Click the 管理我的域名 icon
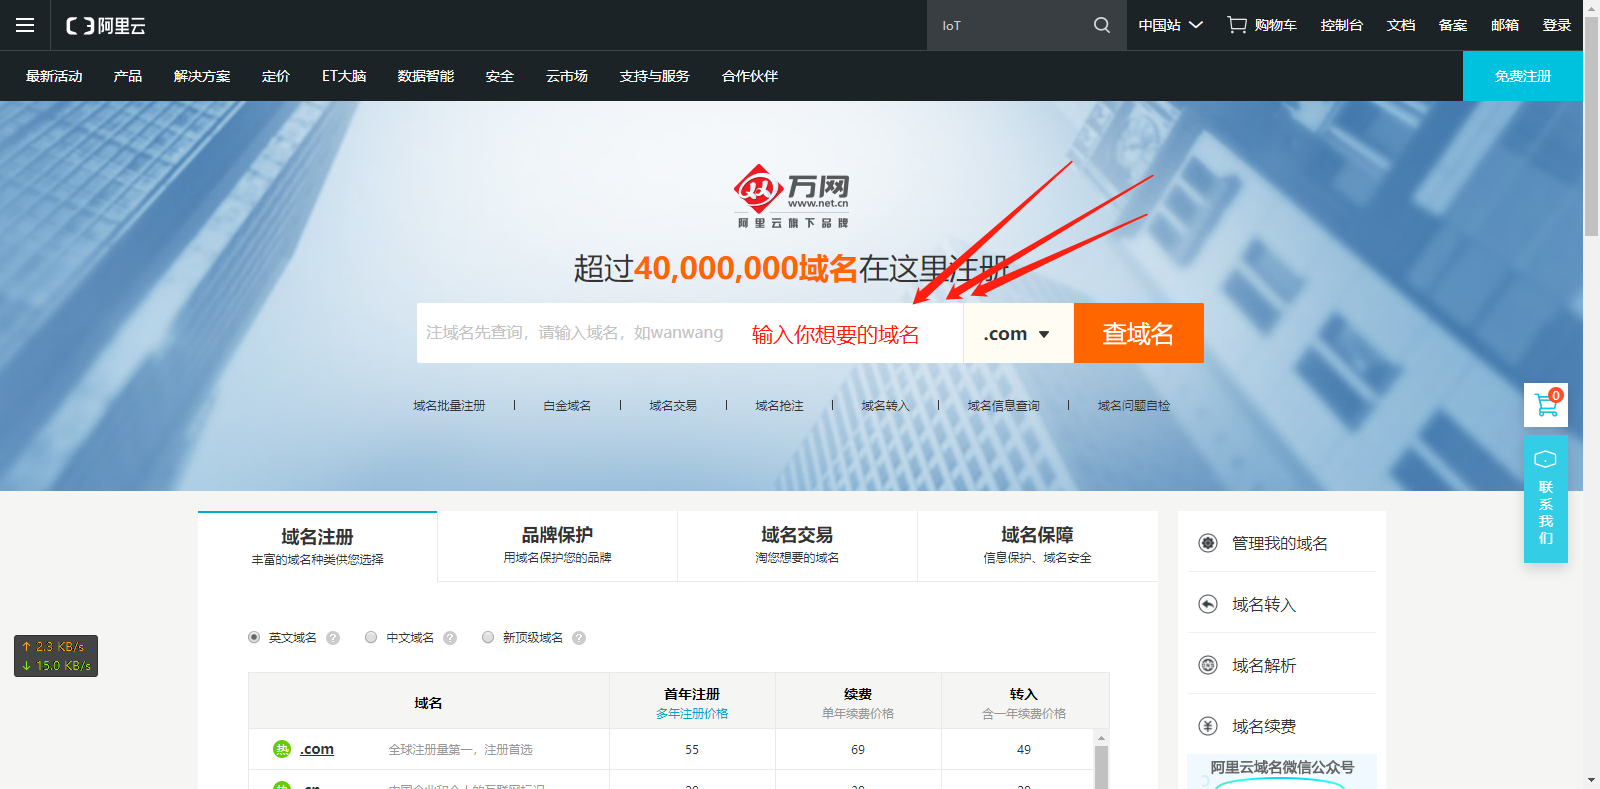 [x=1208, y=543]
